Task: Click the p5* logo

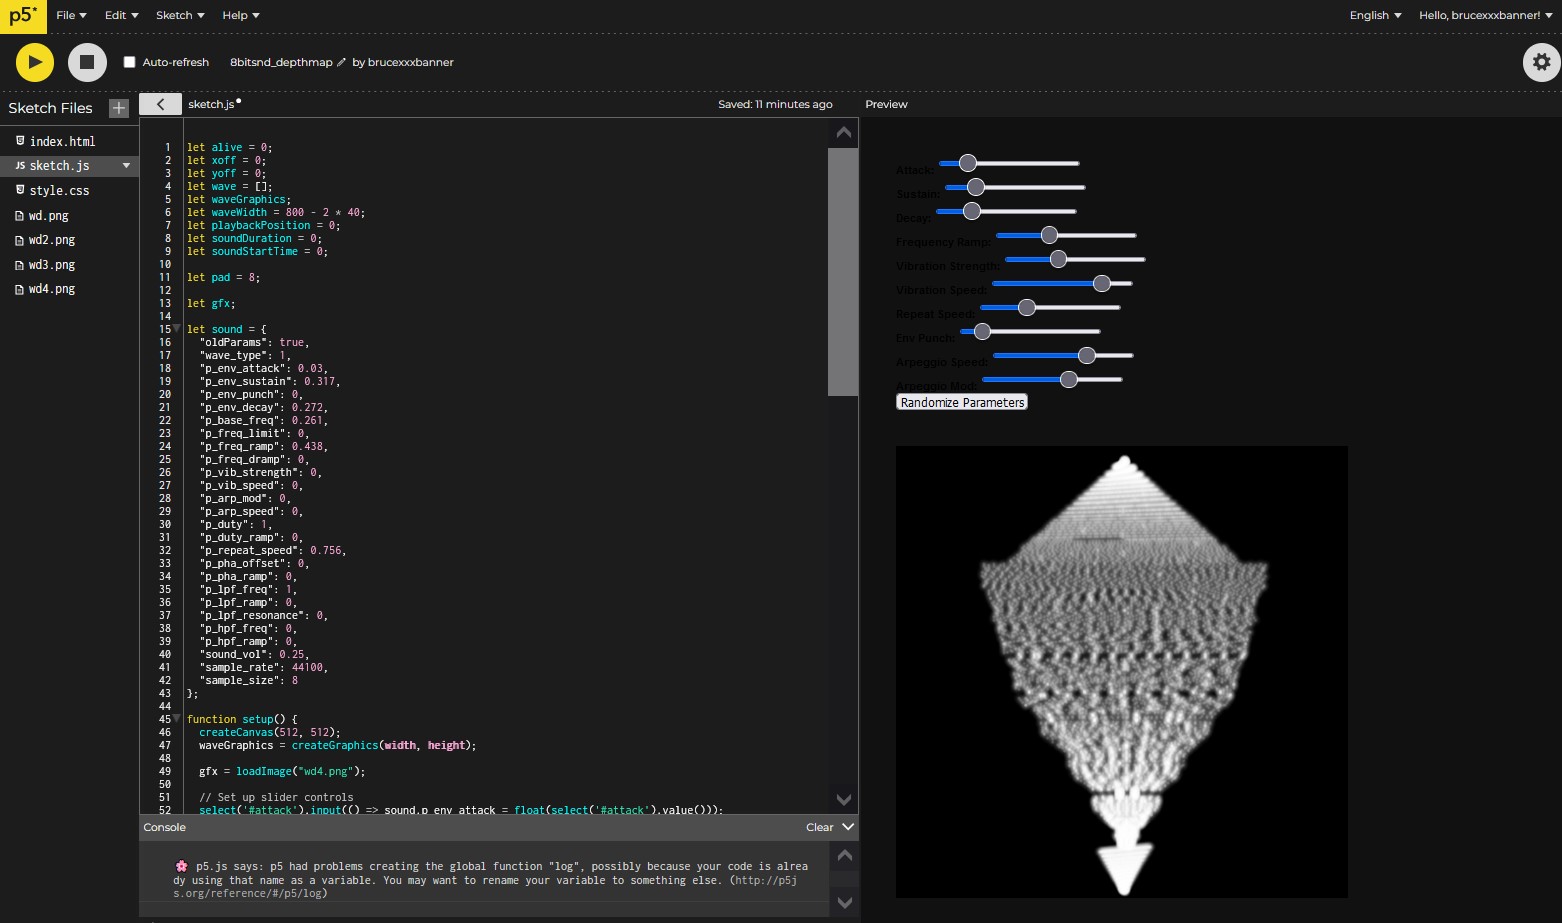Action: (x=22, y=16)
